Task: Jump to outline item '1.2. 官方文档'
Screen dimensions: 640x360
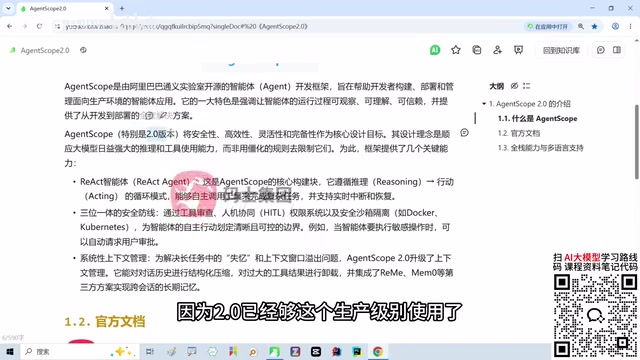Action: tap(519, 133)
